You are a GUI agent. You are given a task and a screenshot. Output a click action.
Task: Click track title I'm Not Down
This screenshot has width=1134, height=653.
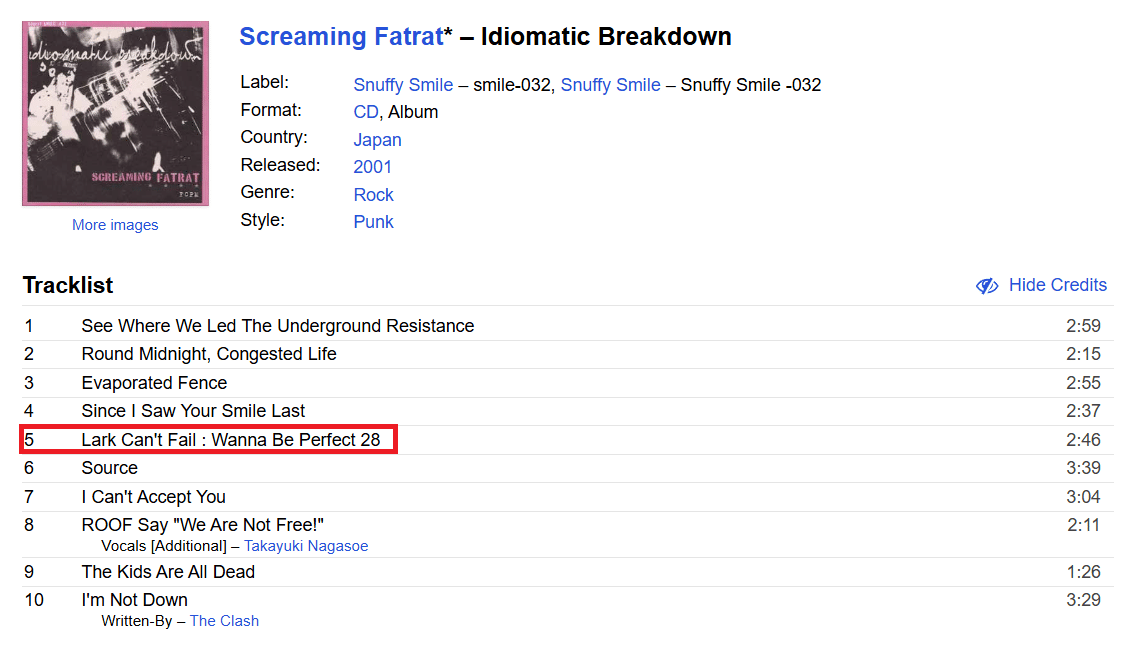coord(134,600)
